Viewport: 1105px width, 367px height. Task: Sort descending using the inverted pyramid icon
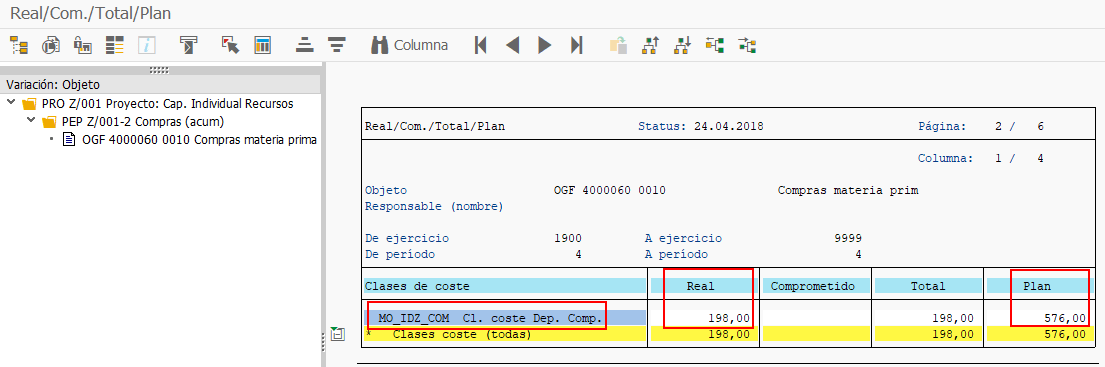pyautogui.click(x=338, y=46)
